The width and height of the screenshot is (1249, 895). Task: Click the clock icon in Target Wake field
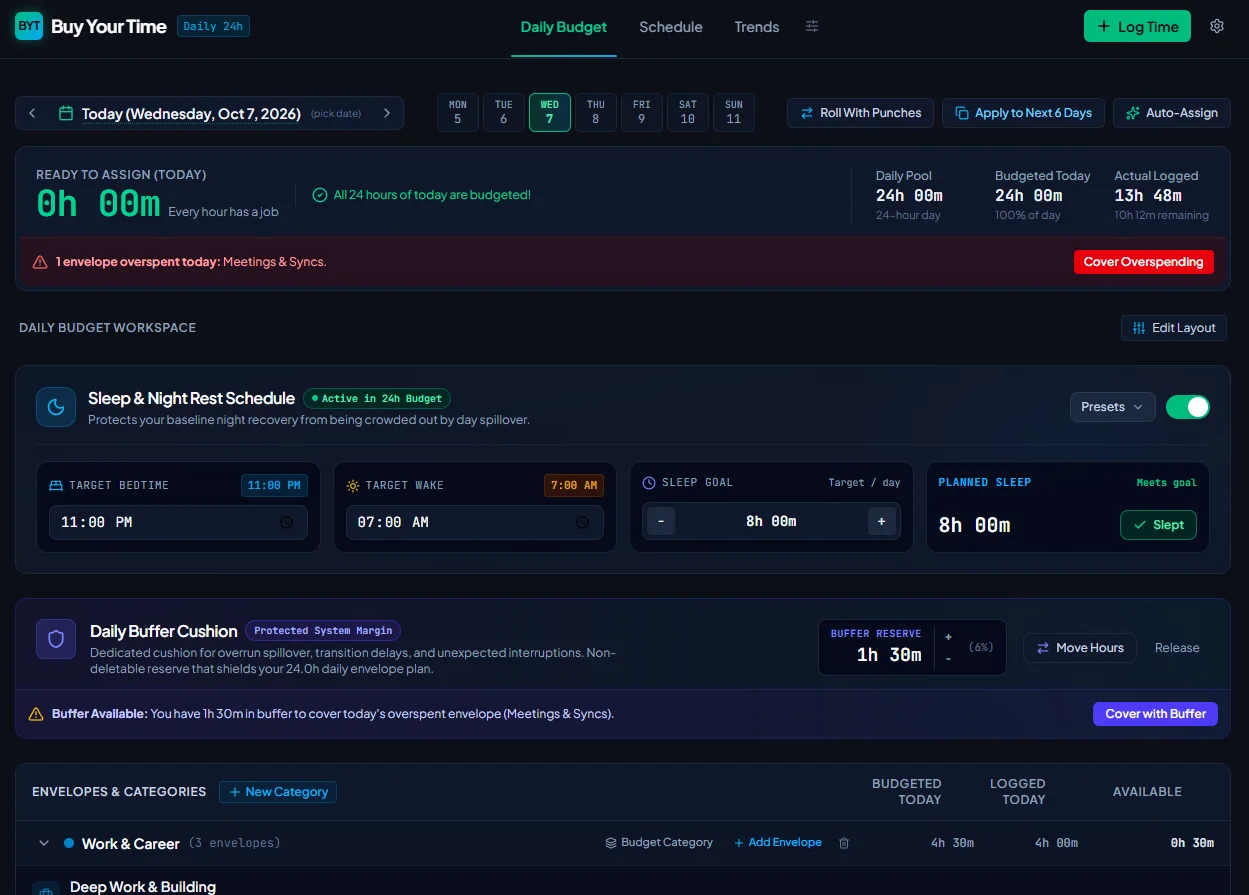583,522
